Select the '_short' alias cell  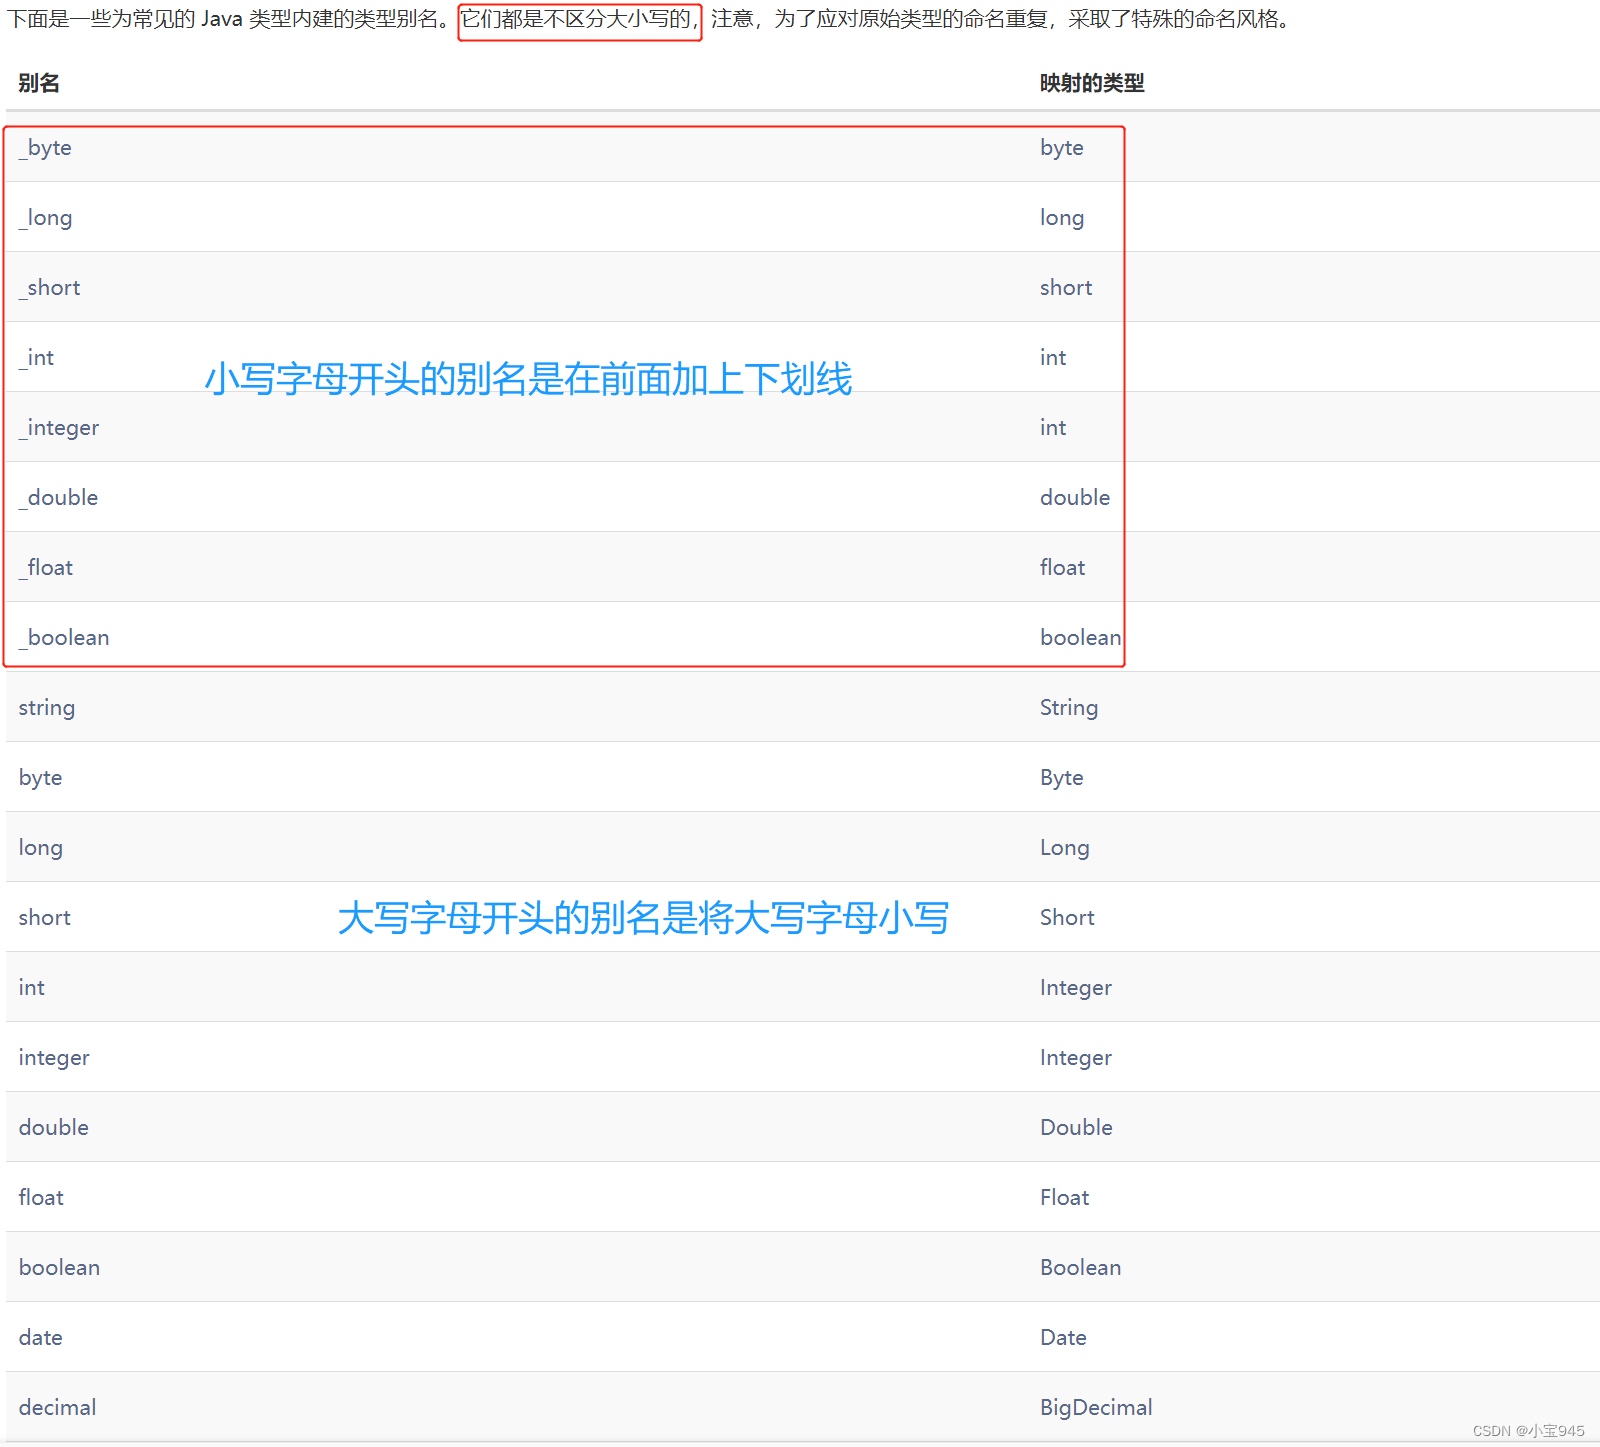[49, 288]
